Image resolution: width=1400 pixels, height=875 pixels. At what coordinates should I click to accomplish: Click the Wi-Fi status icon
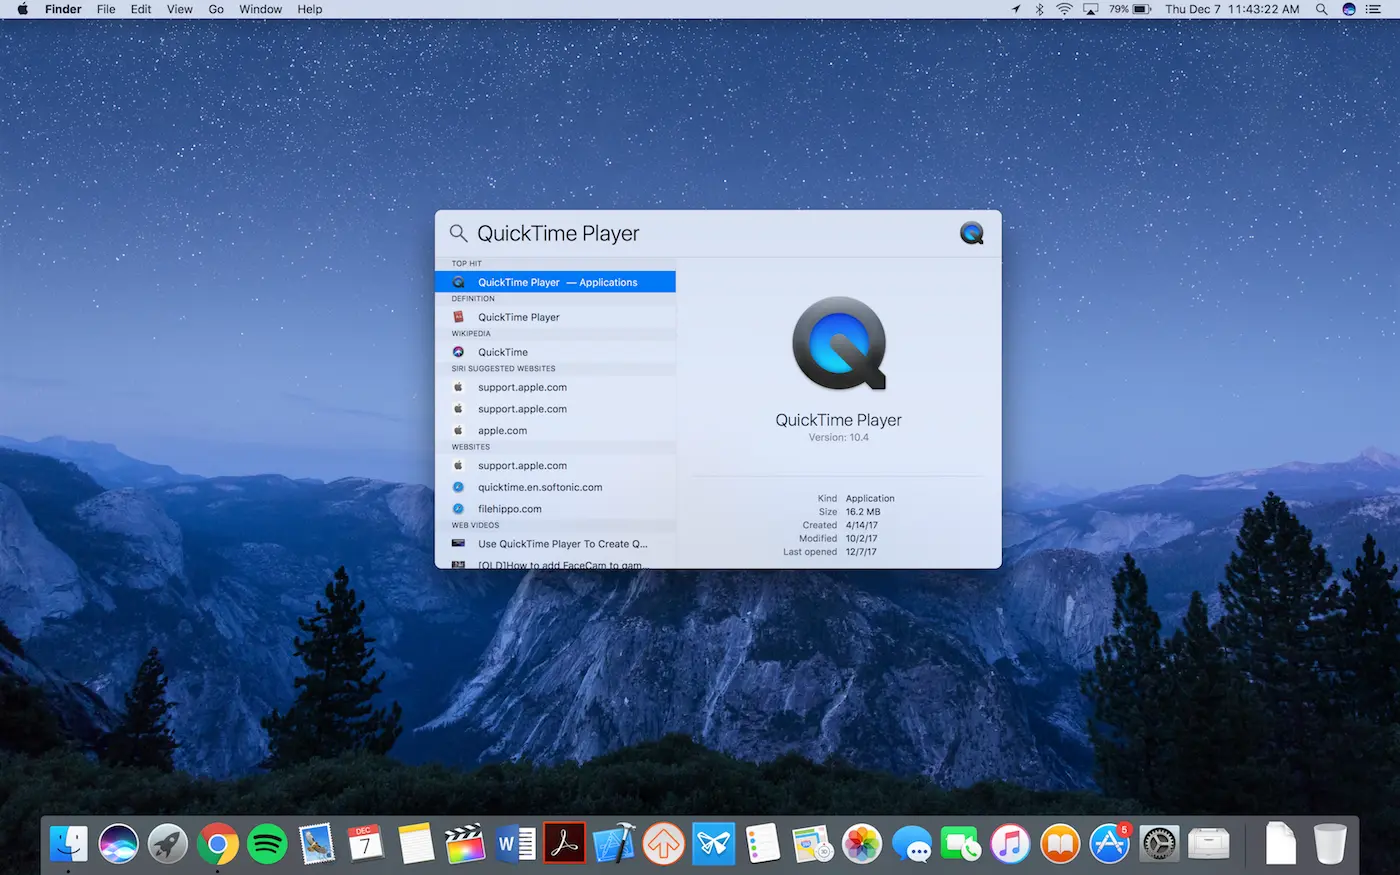[x=1064, y=9]
